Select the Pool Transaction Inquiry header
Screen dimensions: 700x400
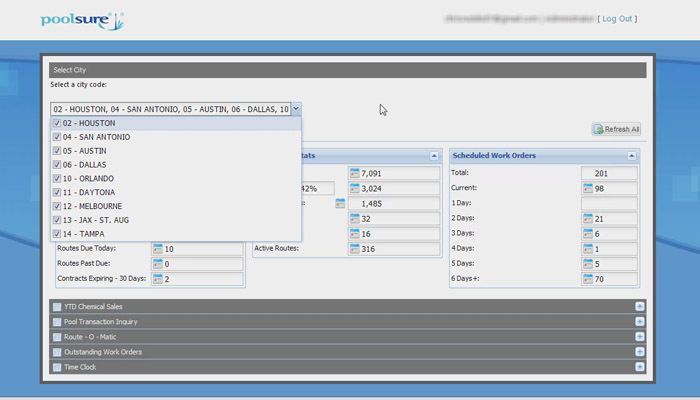(100, 322)
